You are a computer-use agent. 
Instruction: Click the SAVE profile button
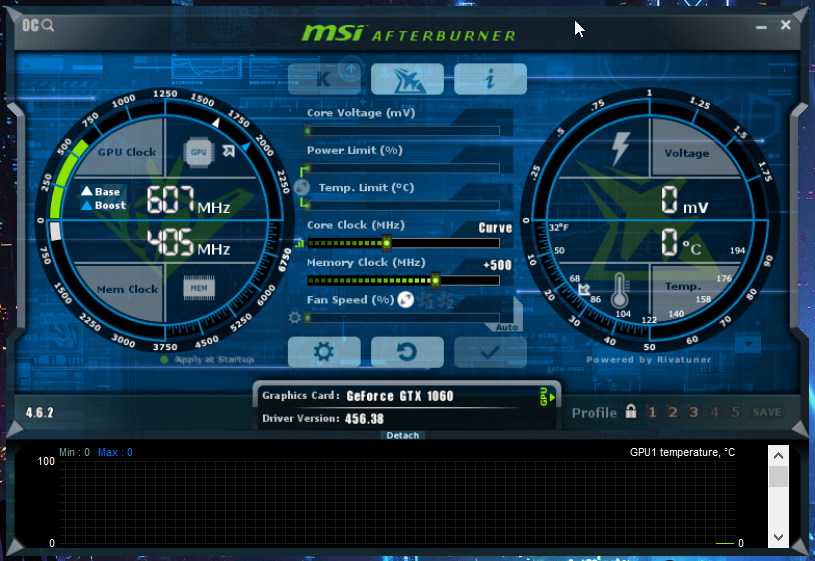[x=767, y=412]
